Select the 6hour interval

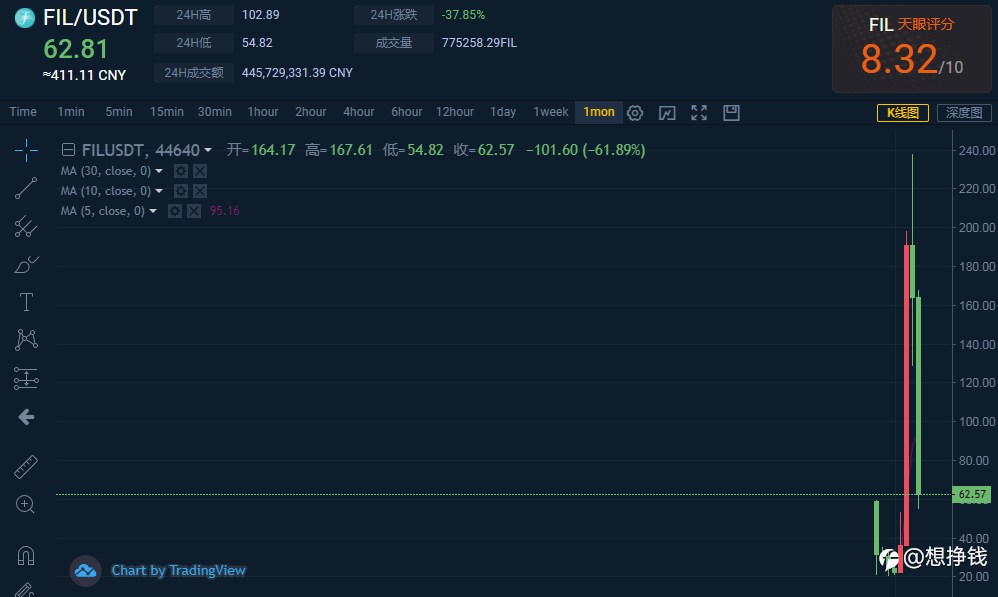[x=407, y=112]
